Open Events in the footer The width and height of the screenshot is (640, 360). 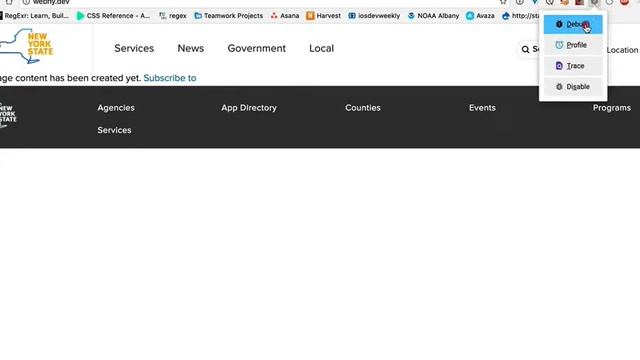click(482, 108)
